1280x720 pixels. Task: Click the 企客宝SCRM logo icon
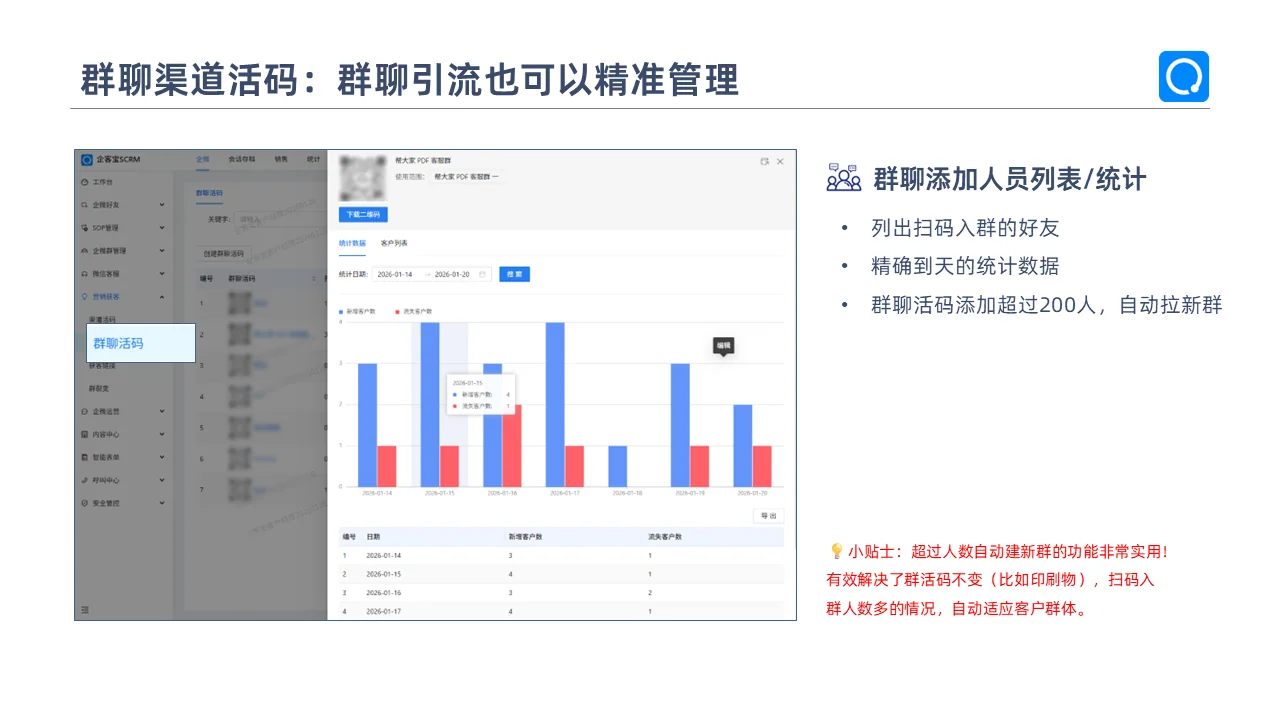(x=86, y=159)
